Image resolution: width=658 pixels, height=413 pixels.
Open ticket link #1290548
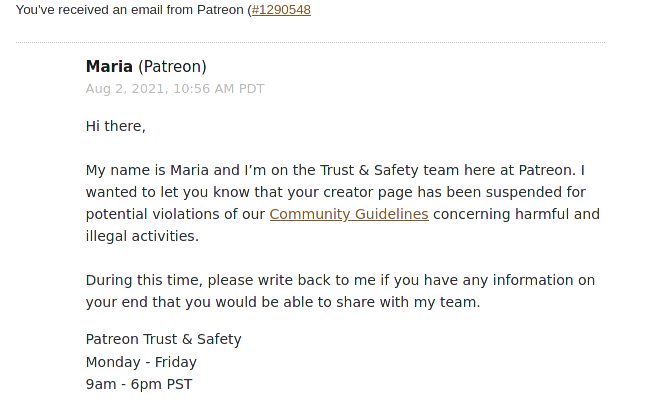[281, 10]
